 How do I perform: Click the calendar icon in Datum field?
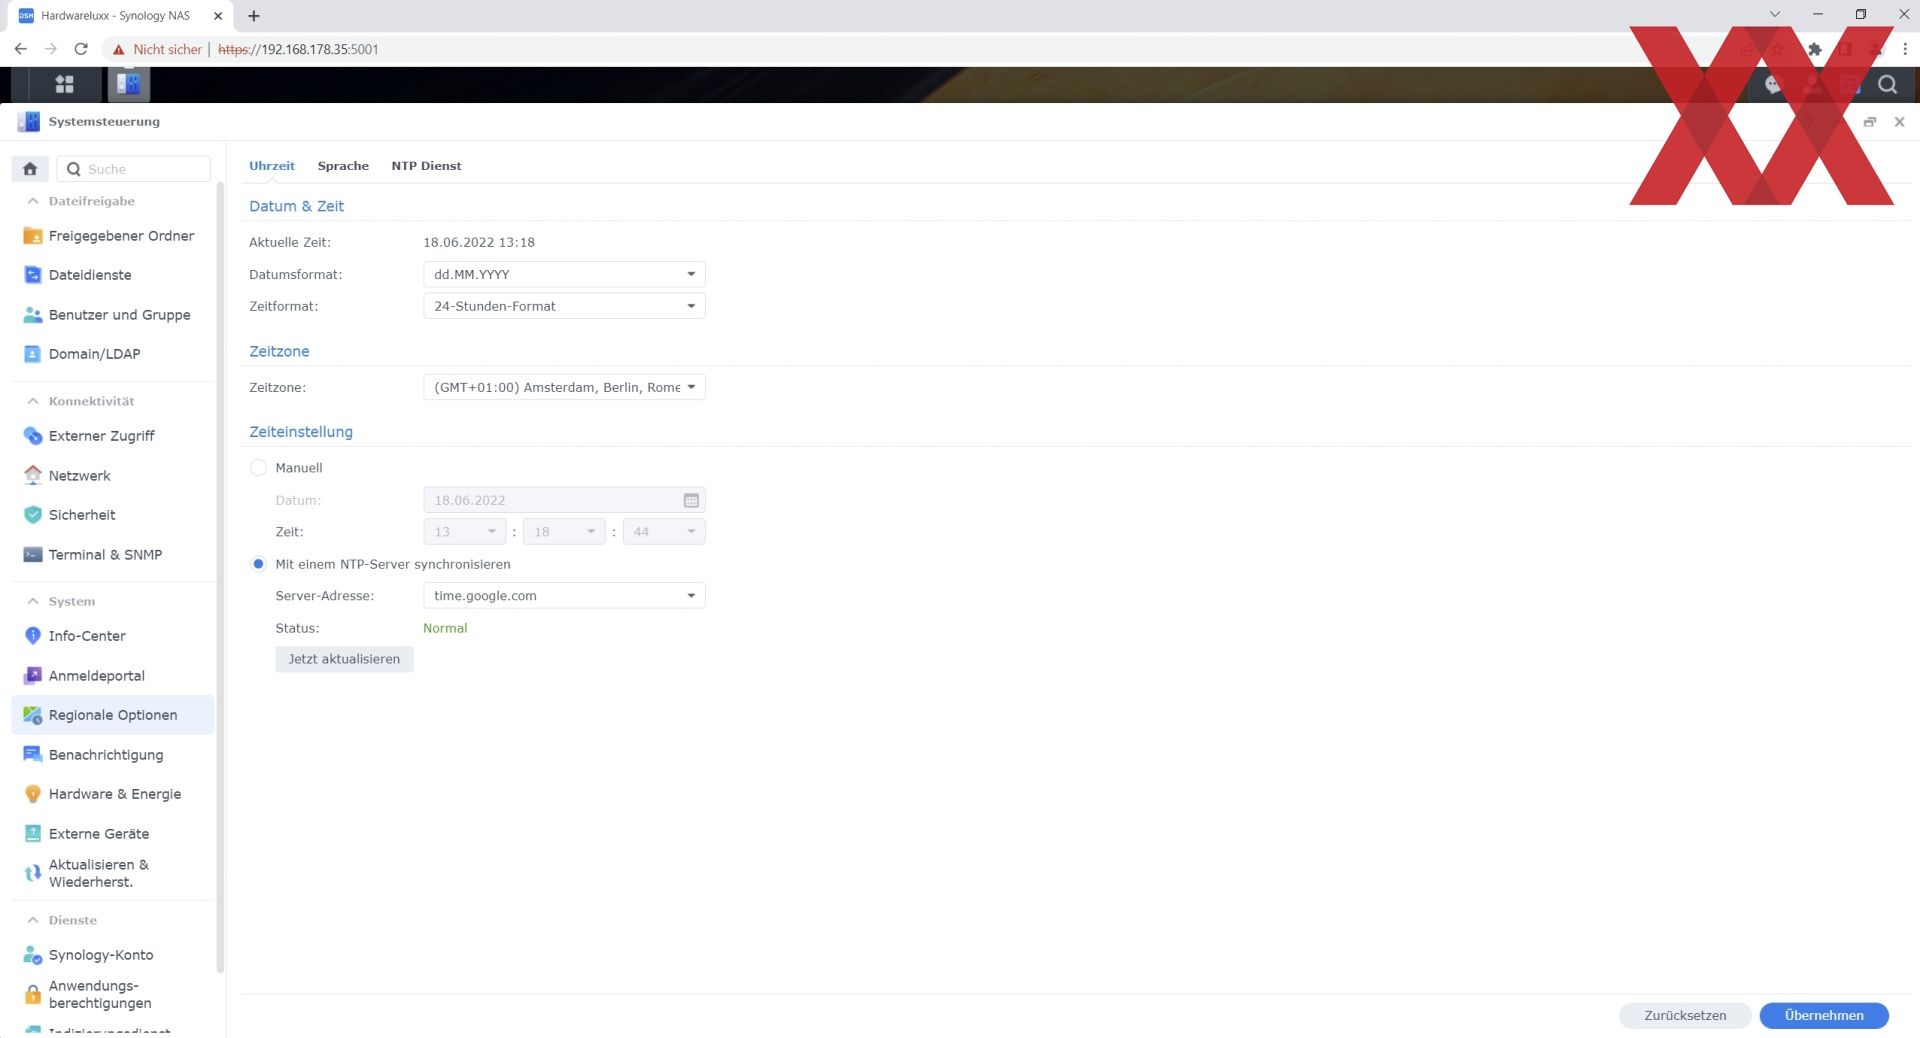(691, 500)
